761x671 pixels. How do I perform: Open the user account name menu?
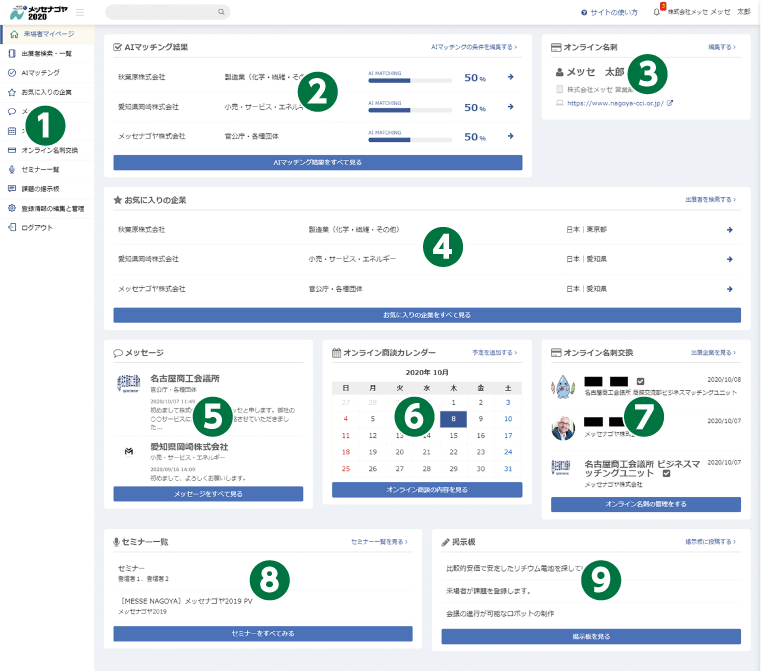708,12
